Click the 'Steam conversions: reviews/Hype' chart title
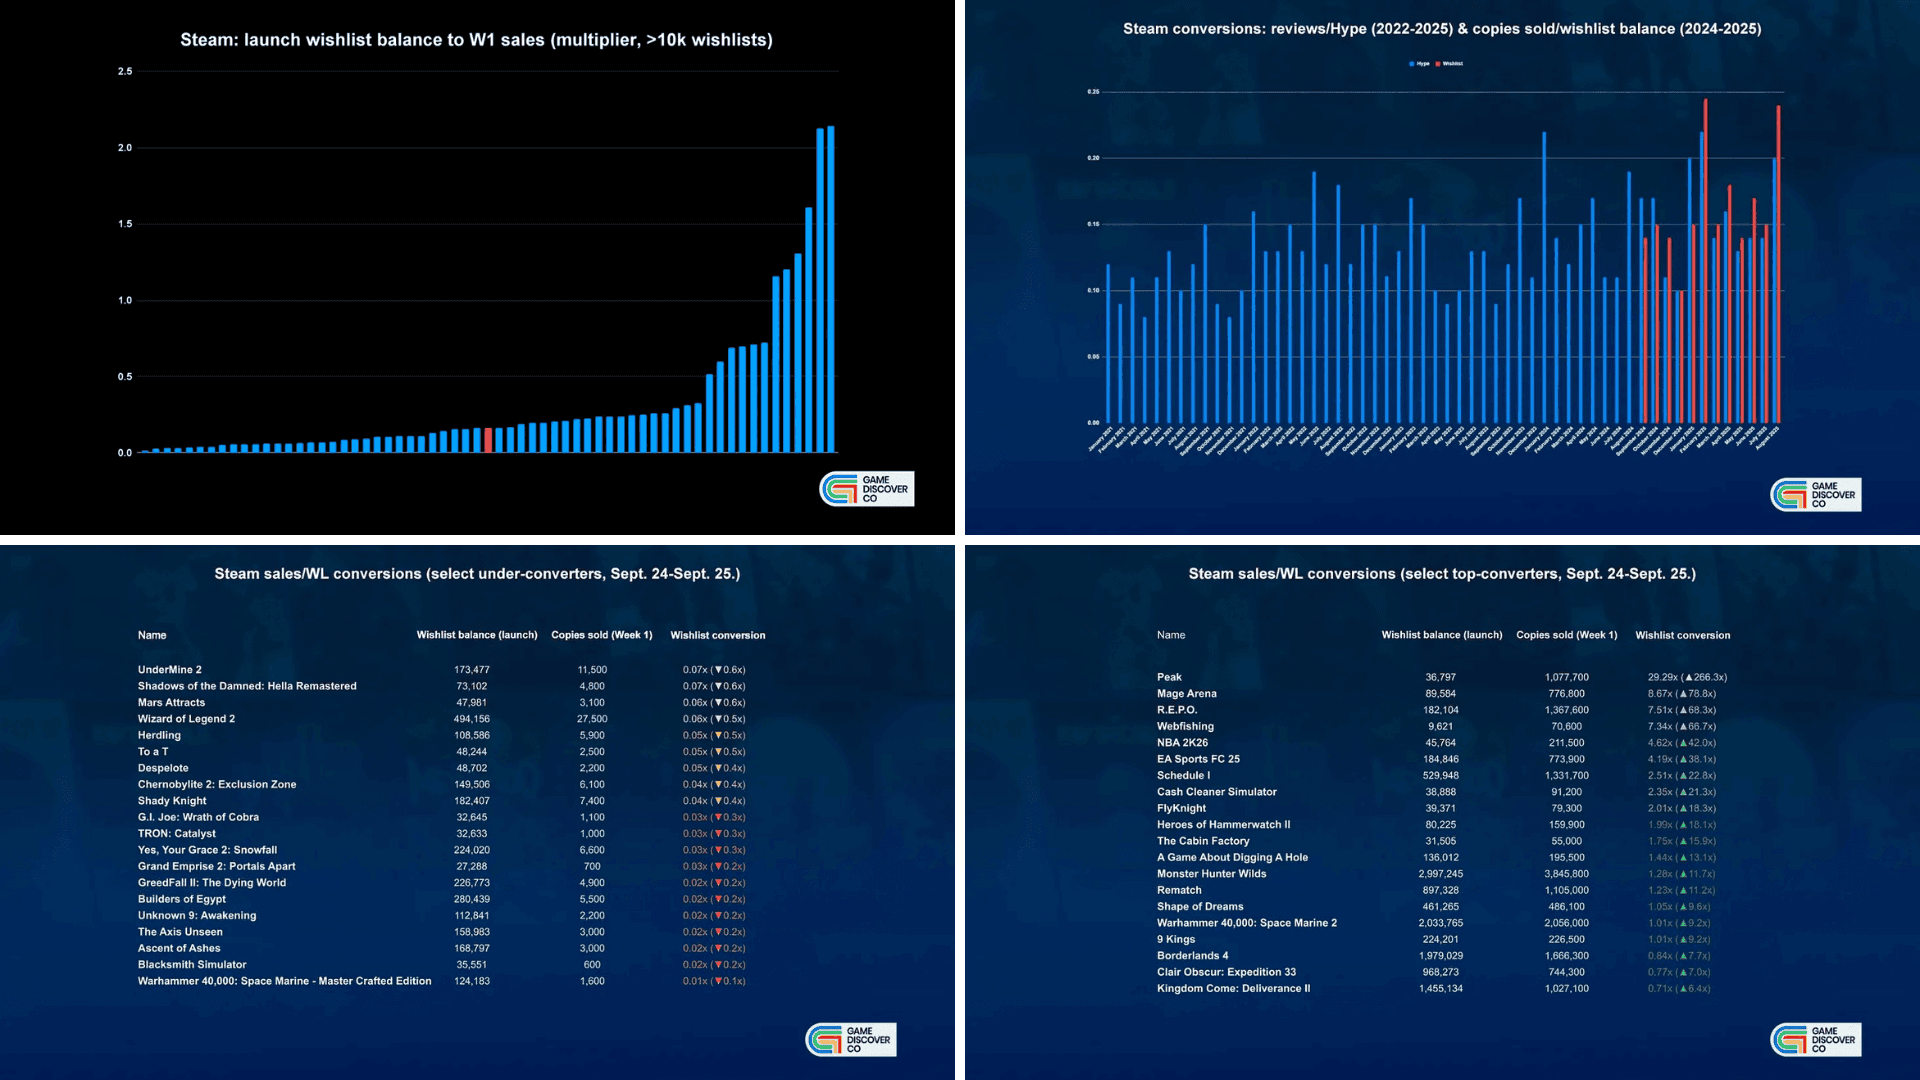The height and width of the screenshot is (1080, 1920). point(1441,29)
